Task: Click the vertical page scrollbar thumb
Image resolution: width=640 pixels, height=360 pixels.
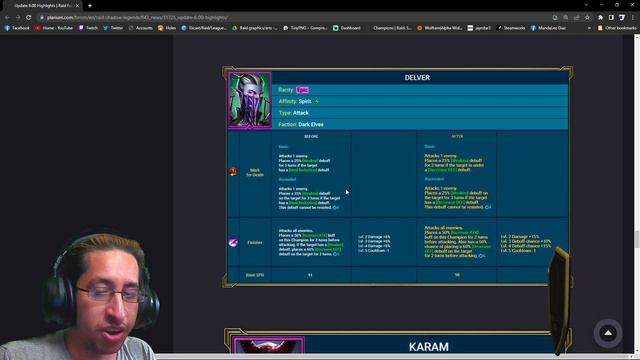Action: [636, 239]
